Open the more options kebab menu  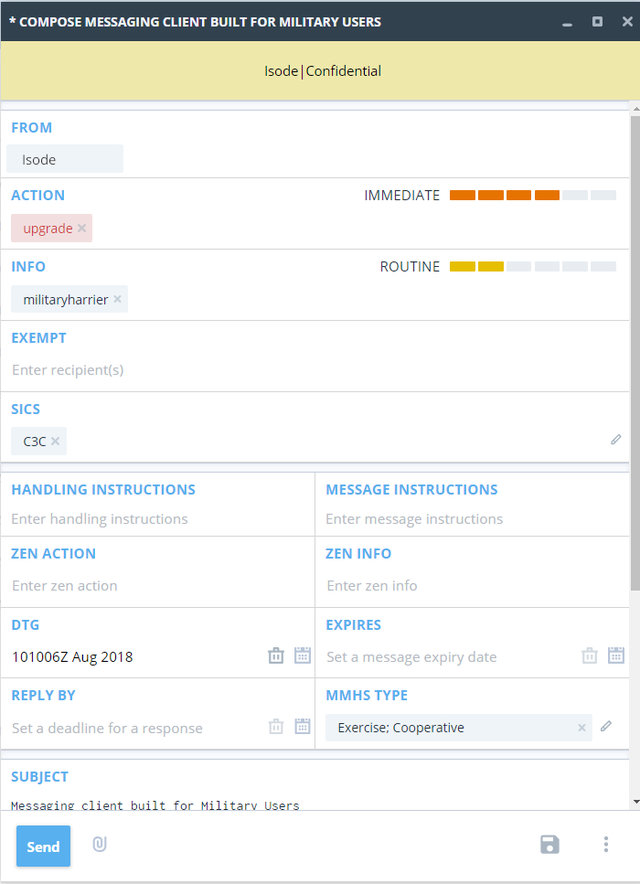[x=605, y=845]
